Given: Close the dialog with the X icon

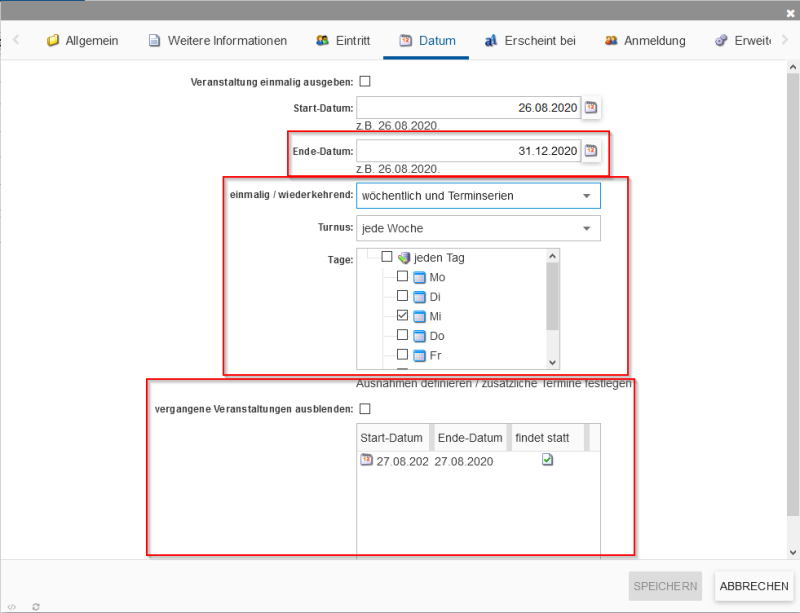Looking at the screenshot, I should pos(790,12).
